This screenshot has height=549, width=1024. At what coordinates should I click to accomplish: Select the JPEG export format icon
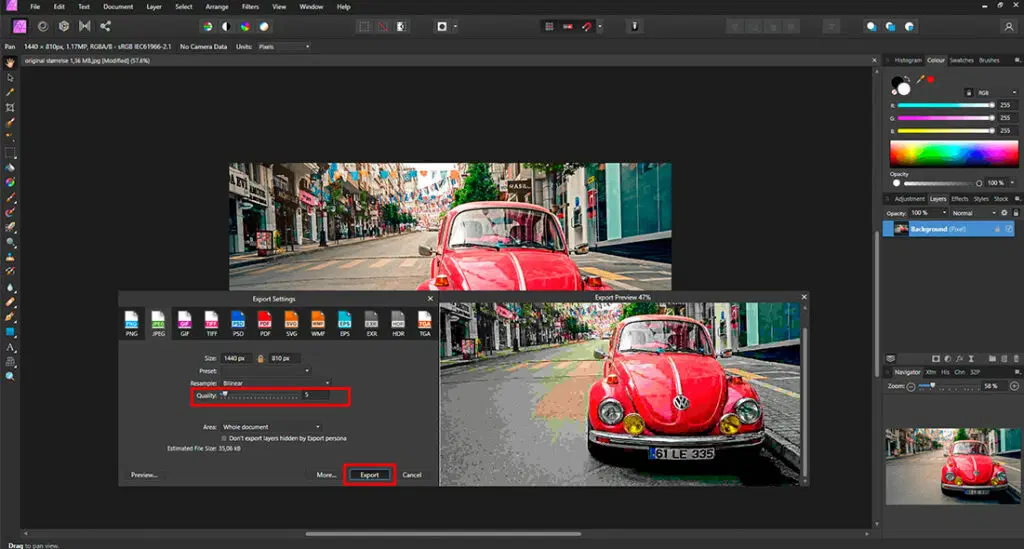click(158, 323)
